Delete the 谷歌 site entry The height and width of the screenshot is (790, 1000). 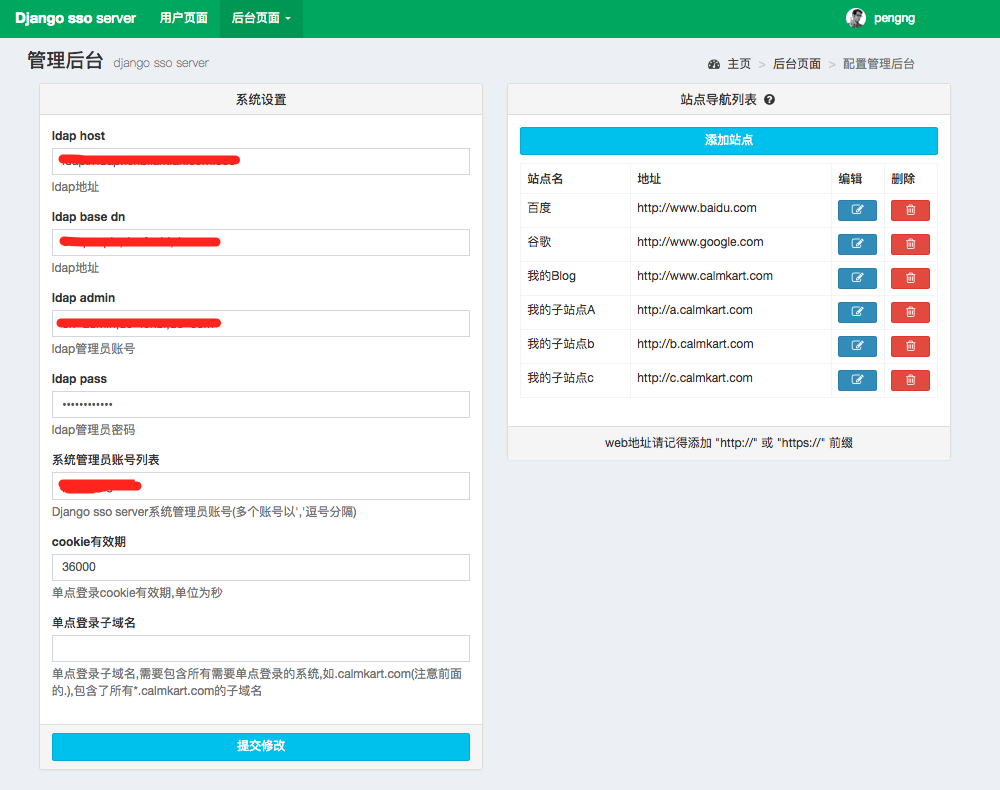(910, 244)
